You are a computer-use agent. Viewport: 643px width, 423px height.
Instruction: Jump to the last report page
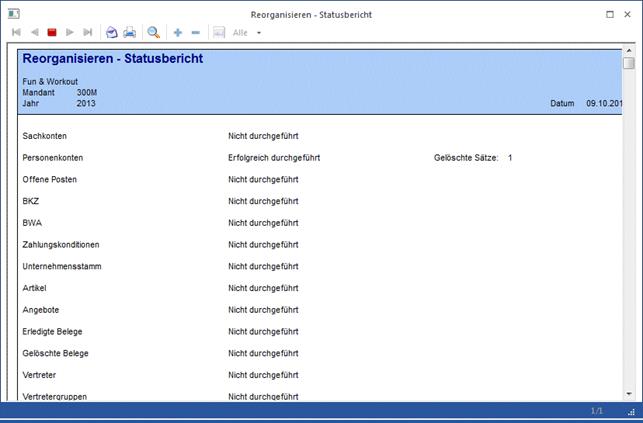tap(88, 33)
